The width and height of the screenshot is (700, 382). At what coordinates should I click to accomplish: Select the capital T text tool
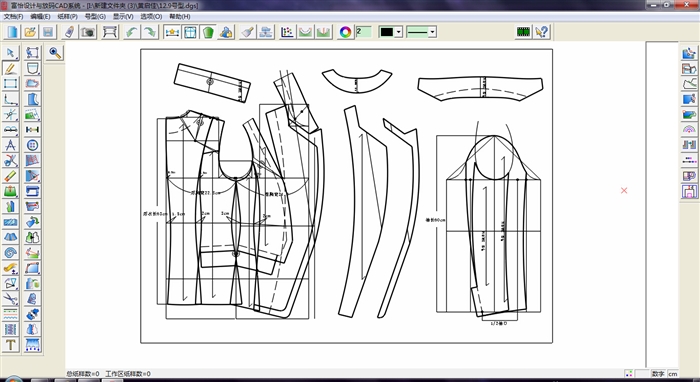point(11,345)
